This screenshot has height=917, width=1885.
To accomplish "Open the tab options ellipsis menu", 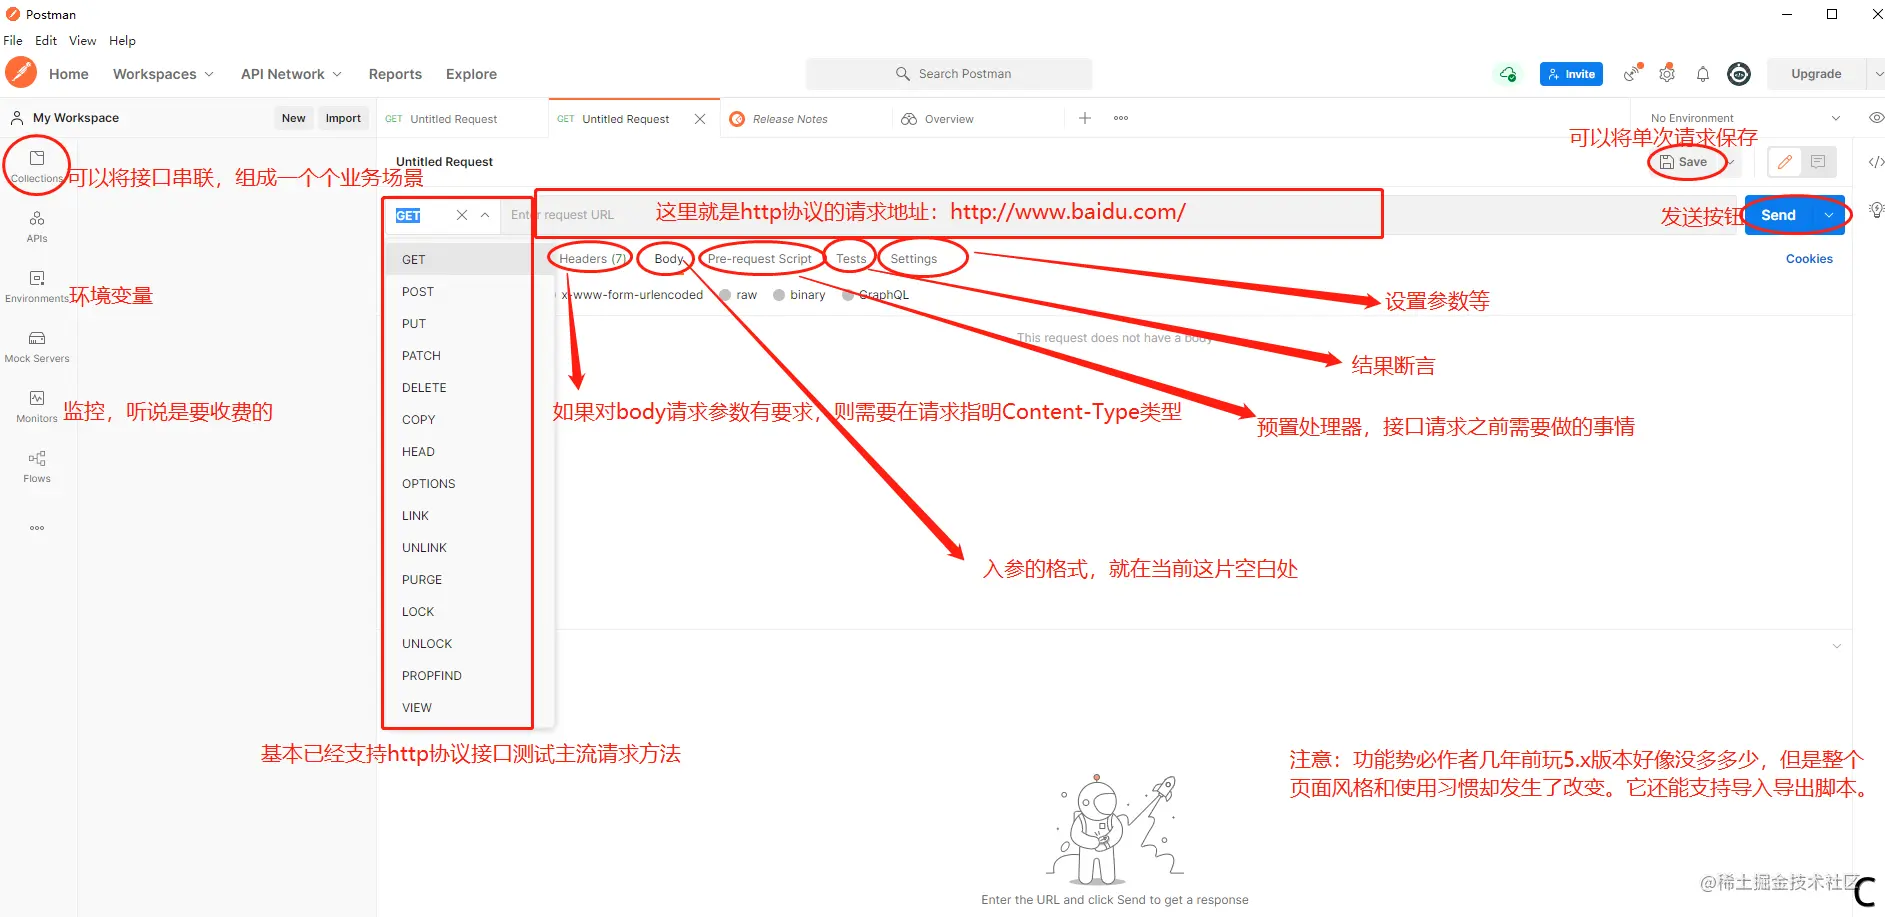I will pyautogui.click(x=1121, y=118).
